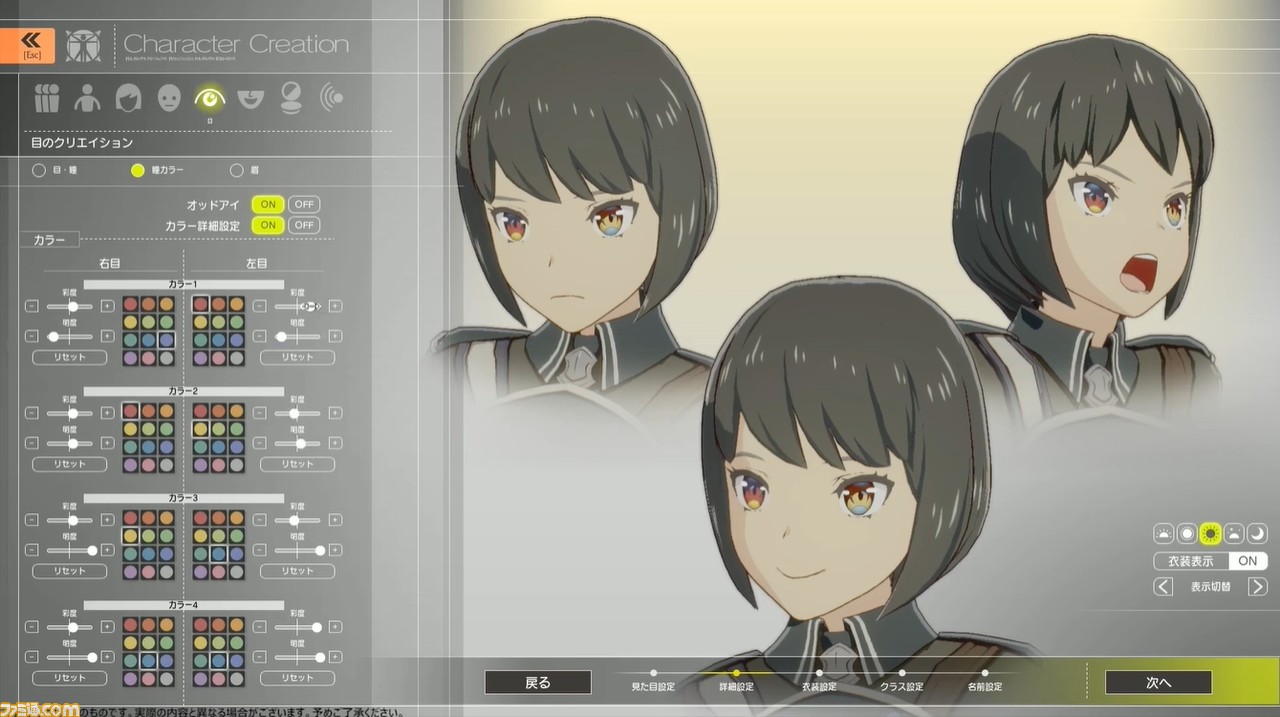Increase left eye カラー1 明度 with plus
The height and width of the screenshot is (717, 1280).
tap(335, 337)
